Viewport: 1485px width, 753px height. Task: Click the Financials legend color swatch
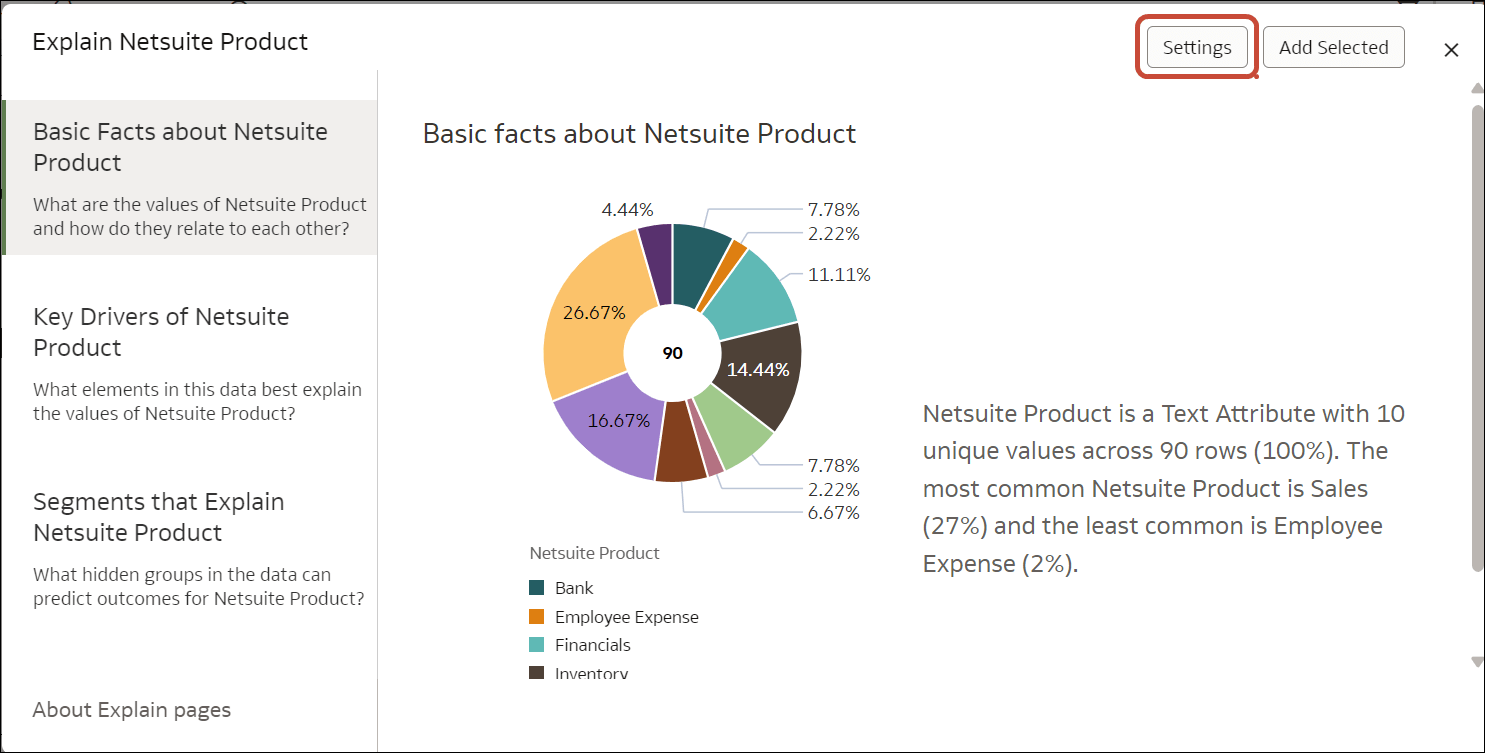point(537,645)
